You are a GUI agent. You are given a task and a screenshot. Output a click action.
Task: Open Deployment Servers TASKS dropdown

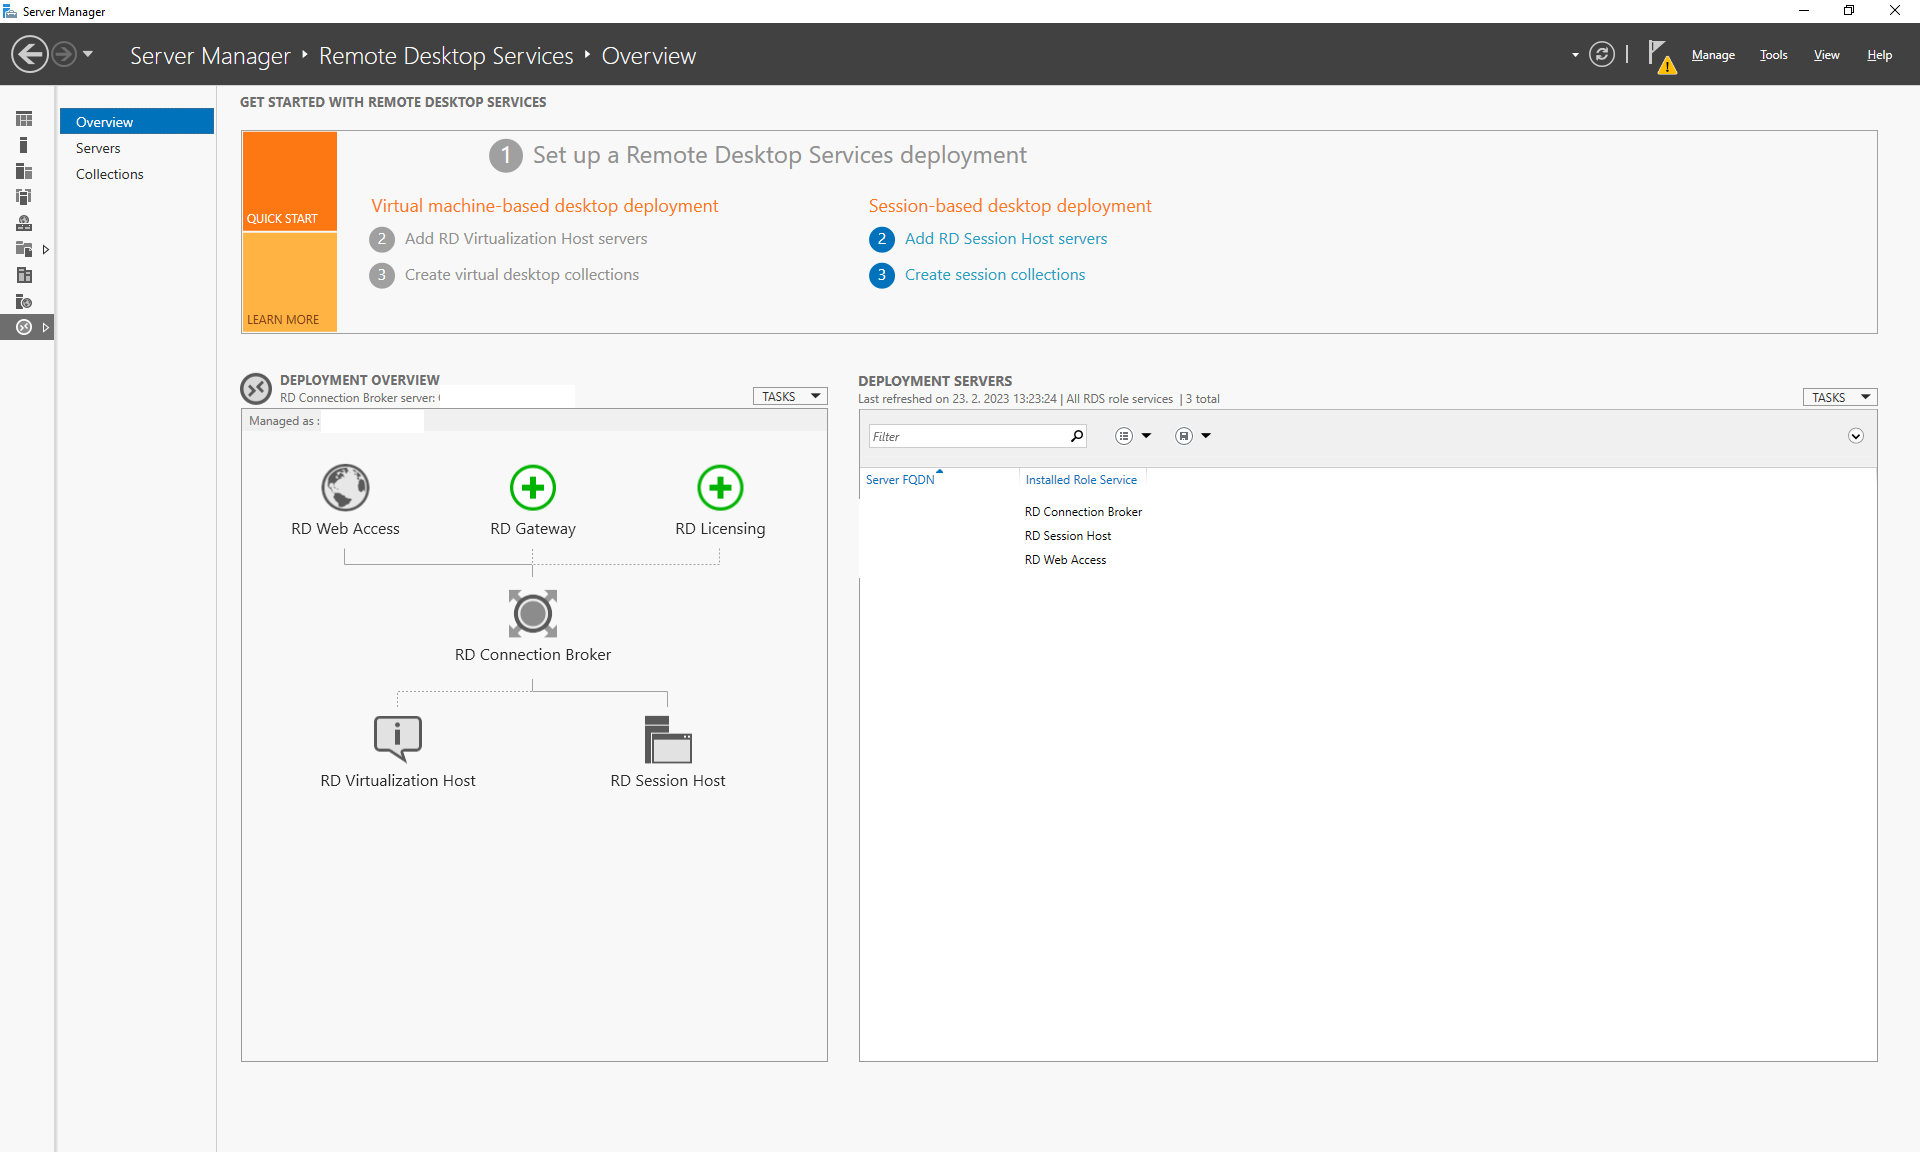tap(1838, 397)
